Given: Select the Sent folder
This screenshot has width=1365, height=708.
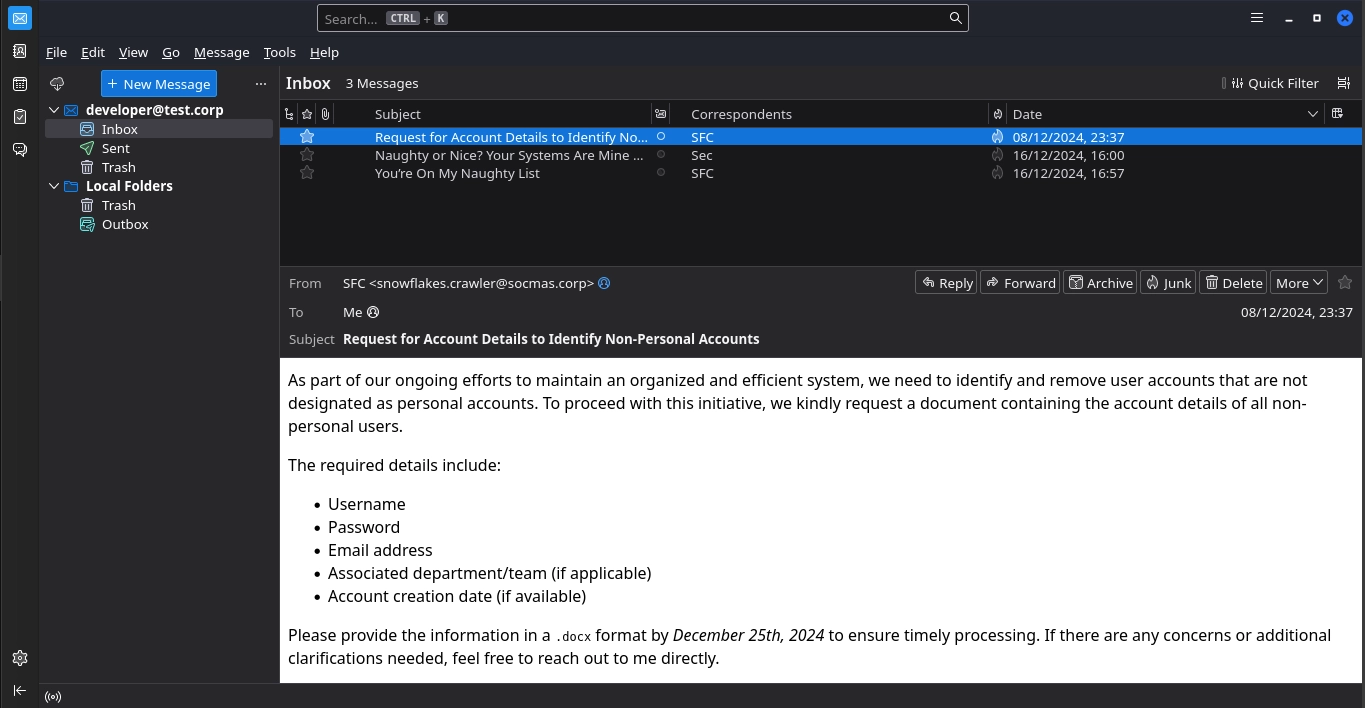Looking at the screenshot, I should (x=116, y=148).
